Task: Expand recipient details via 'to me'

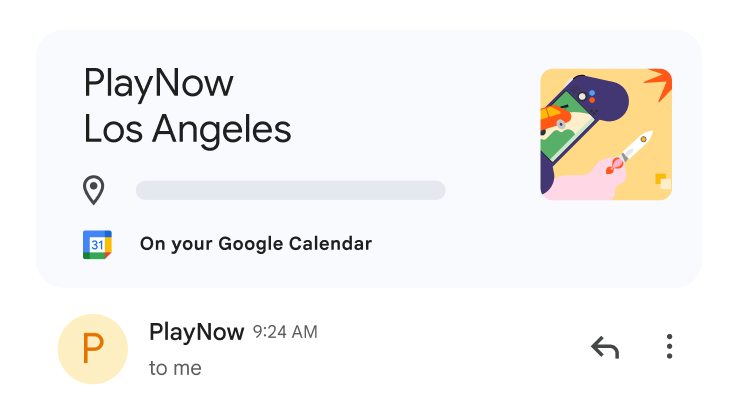Action: click(175, 368)
